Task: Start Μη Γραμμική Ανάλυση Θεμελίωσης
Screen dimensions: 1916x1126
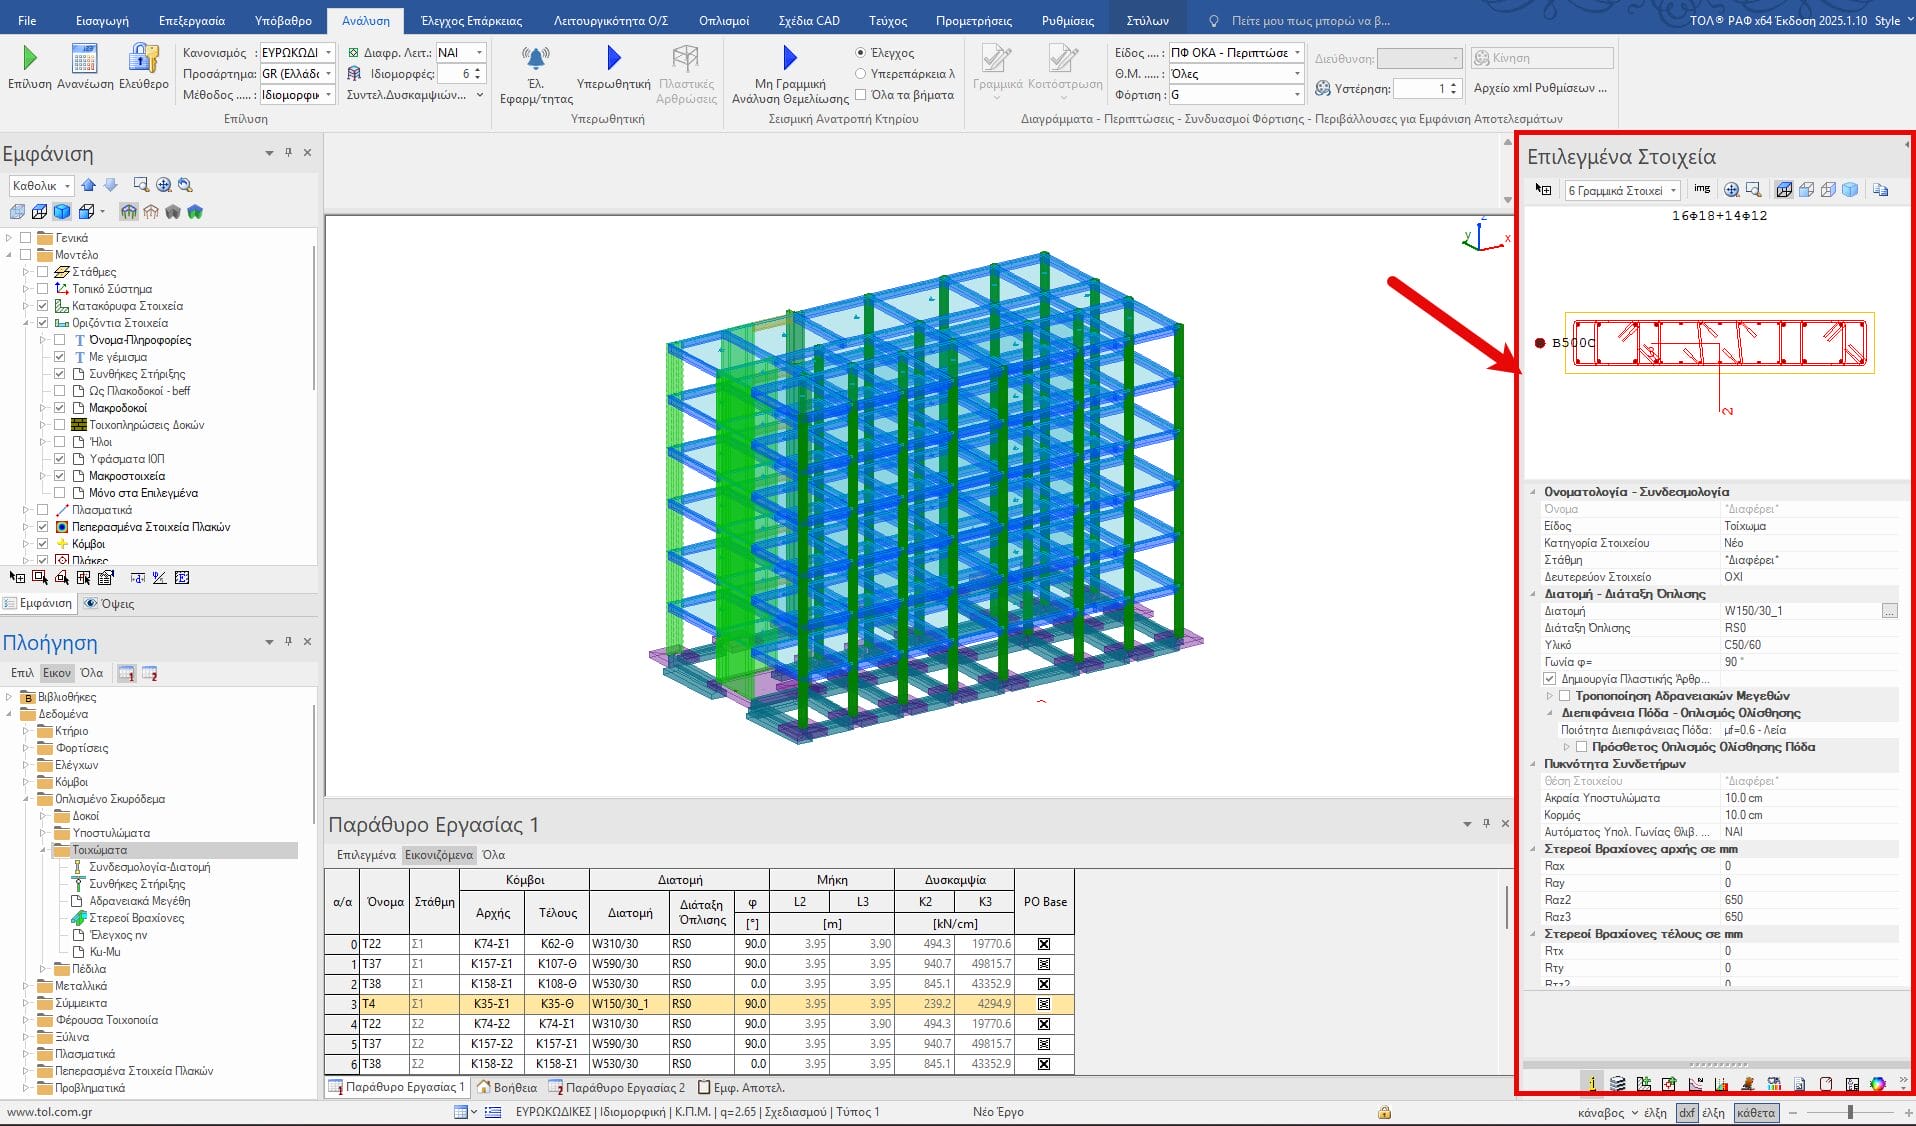Action: [x=789, y=58]
